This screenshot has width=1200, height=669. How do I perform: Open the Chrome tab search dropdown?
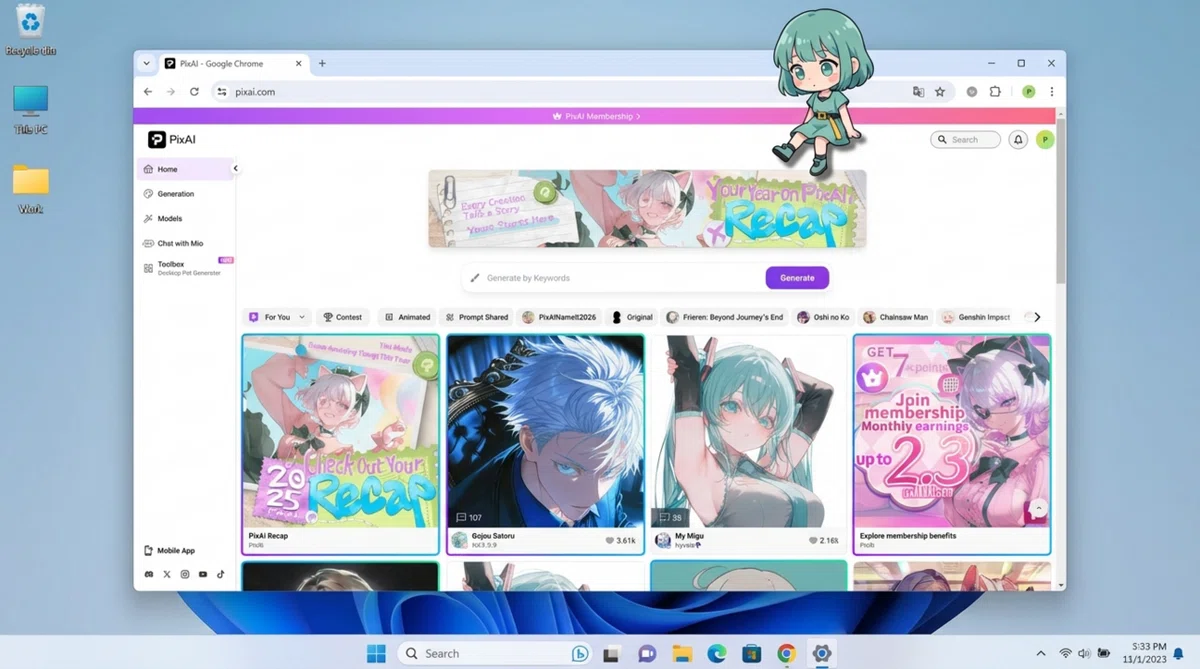[x=146, y=63]
